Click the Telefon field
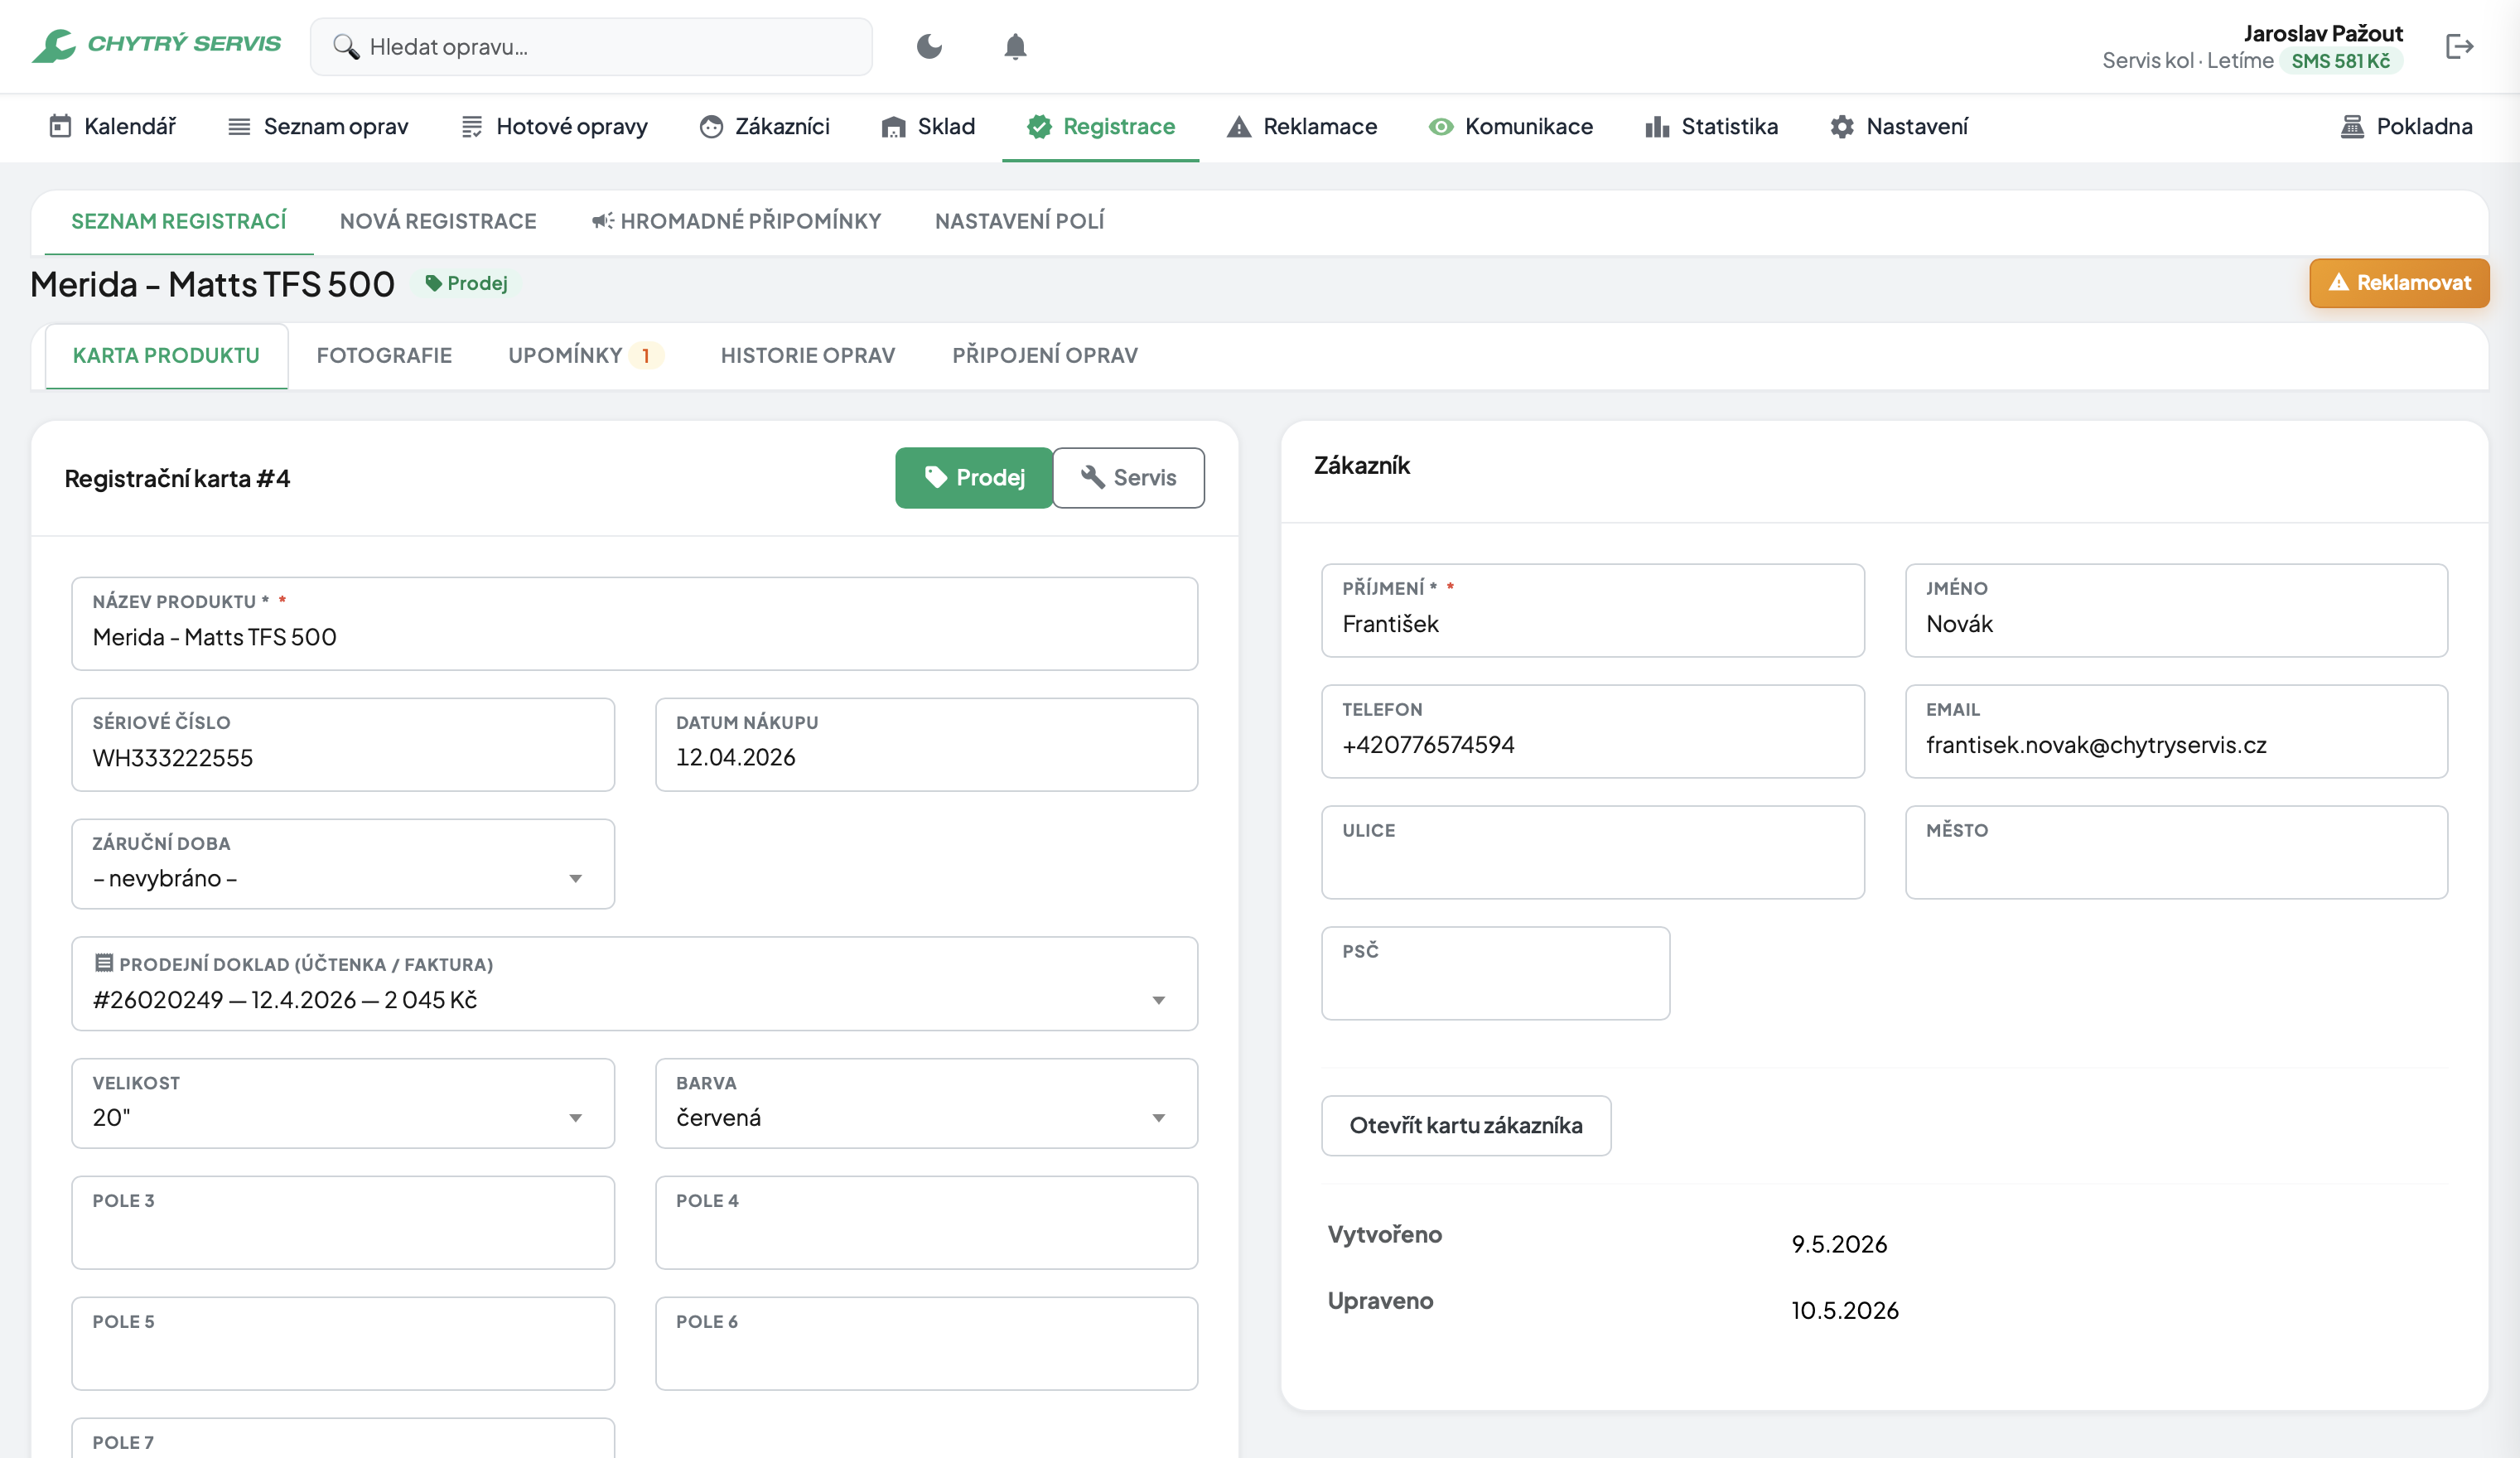Image resolution: width=2520 pixels, height=1458 pixels. pos(1593,732)
